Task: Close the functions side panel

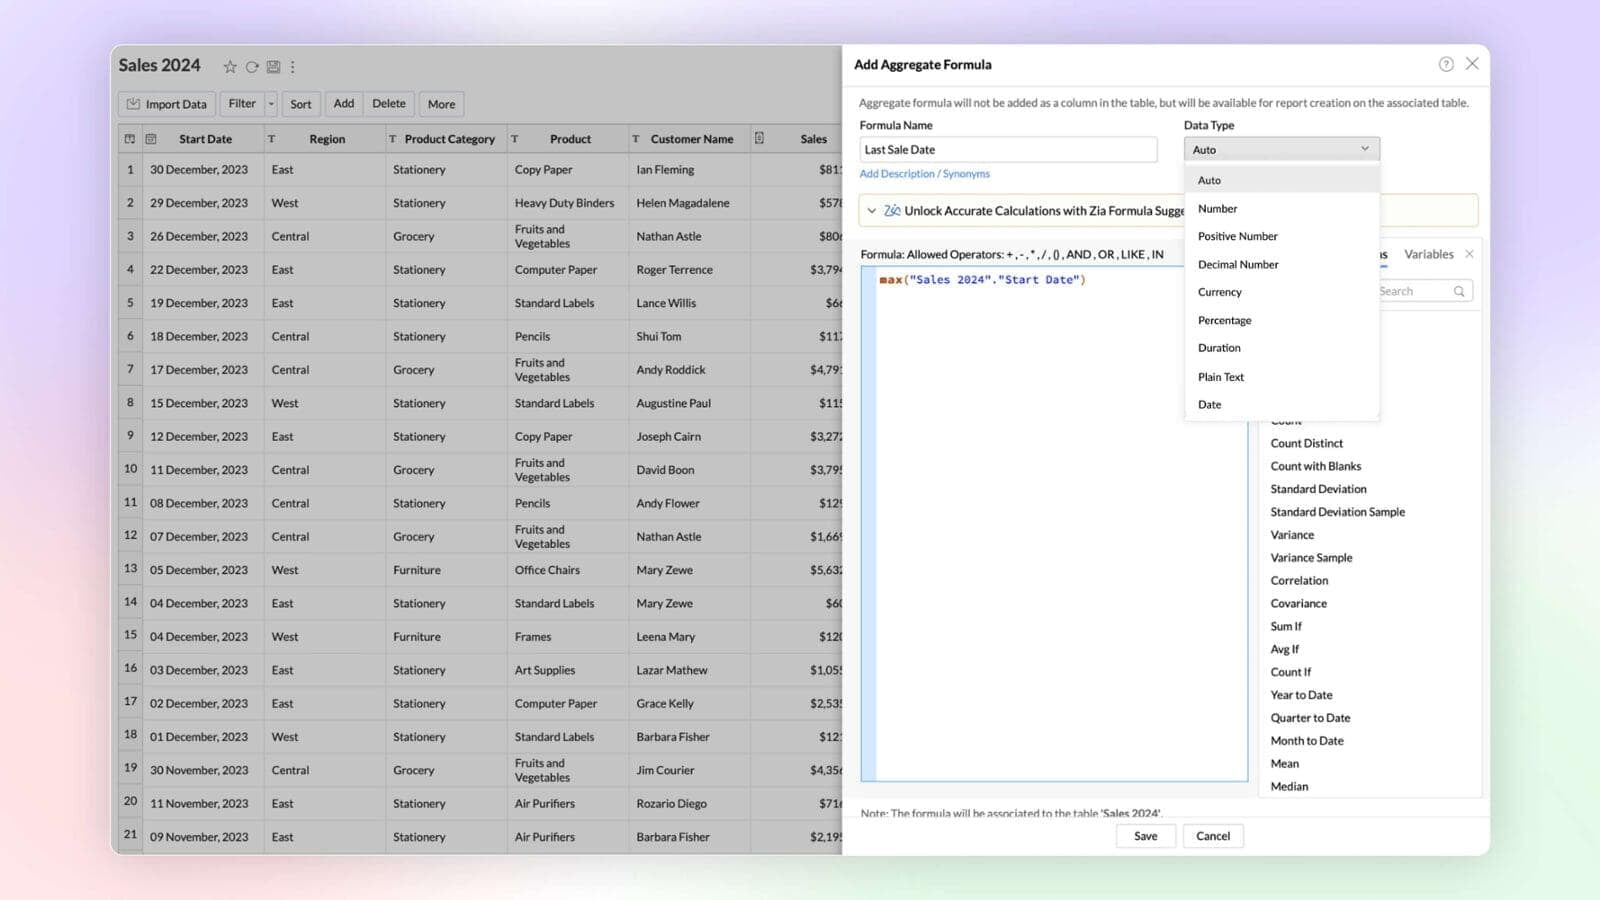Action: (x=1469, y=255)
